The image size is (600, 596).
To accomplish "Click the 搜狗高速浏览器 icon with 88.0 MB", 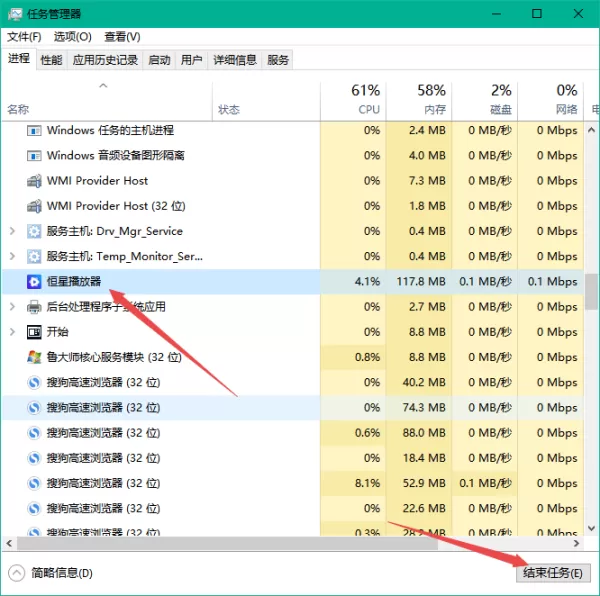I will click(x=34, y=433).
